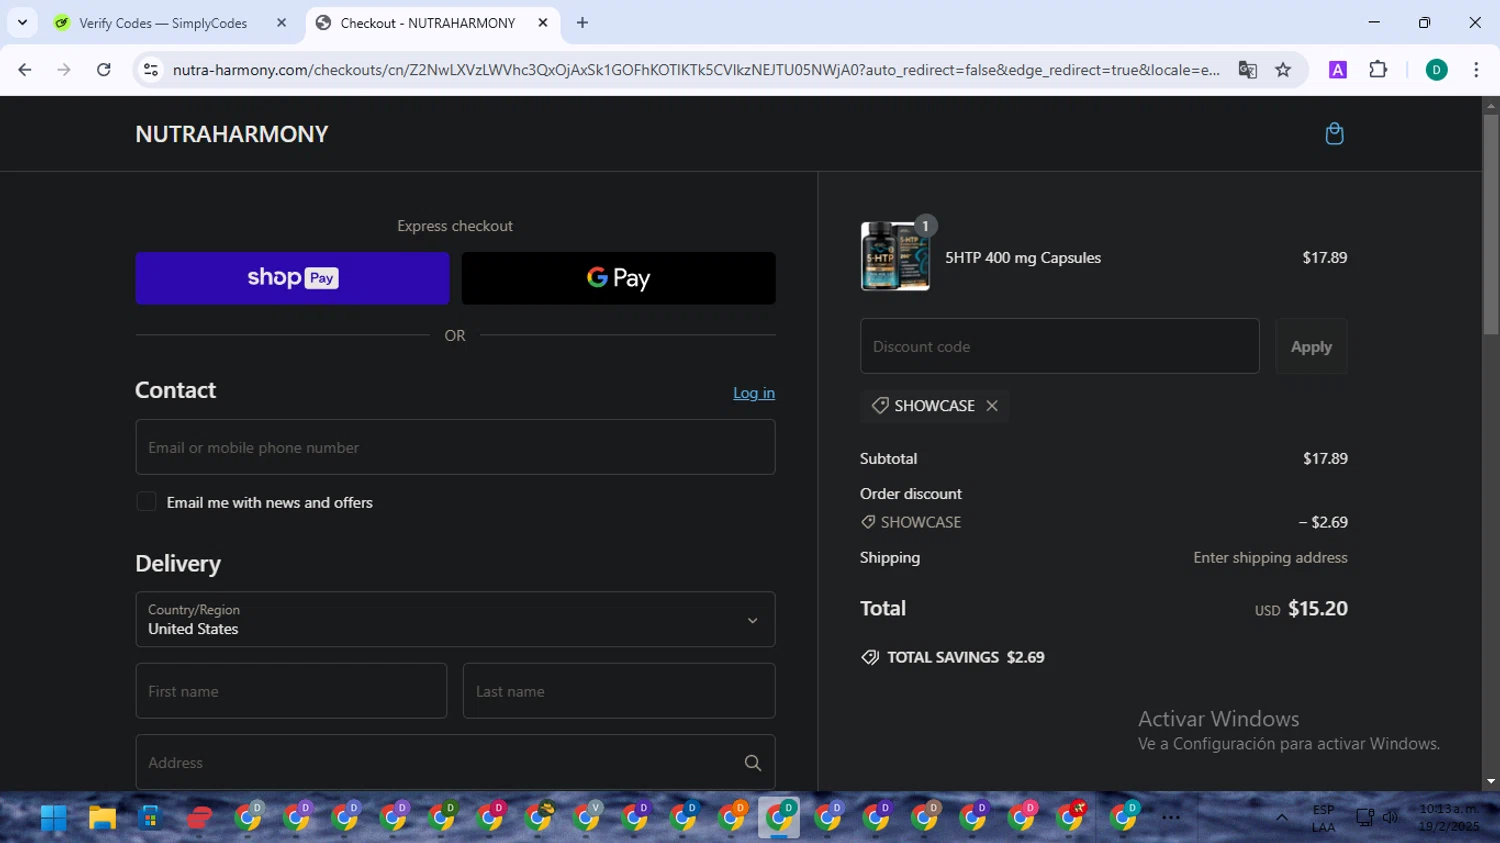This screenshot has width=1500, height=843.
Task: Focus the Discount code field
Action: tap(1059, 346)
